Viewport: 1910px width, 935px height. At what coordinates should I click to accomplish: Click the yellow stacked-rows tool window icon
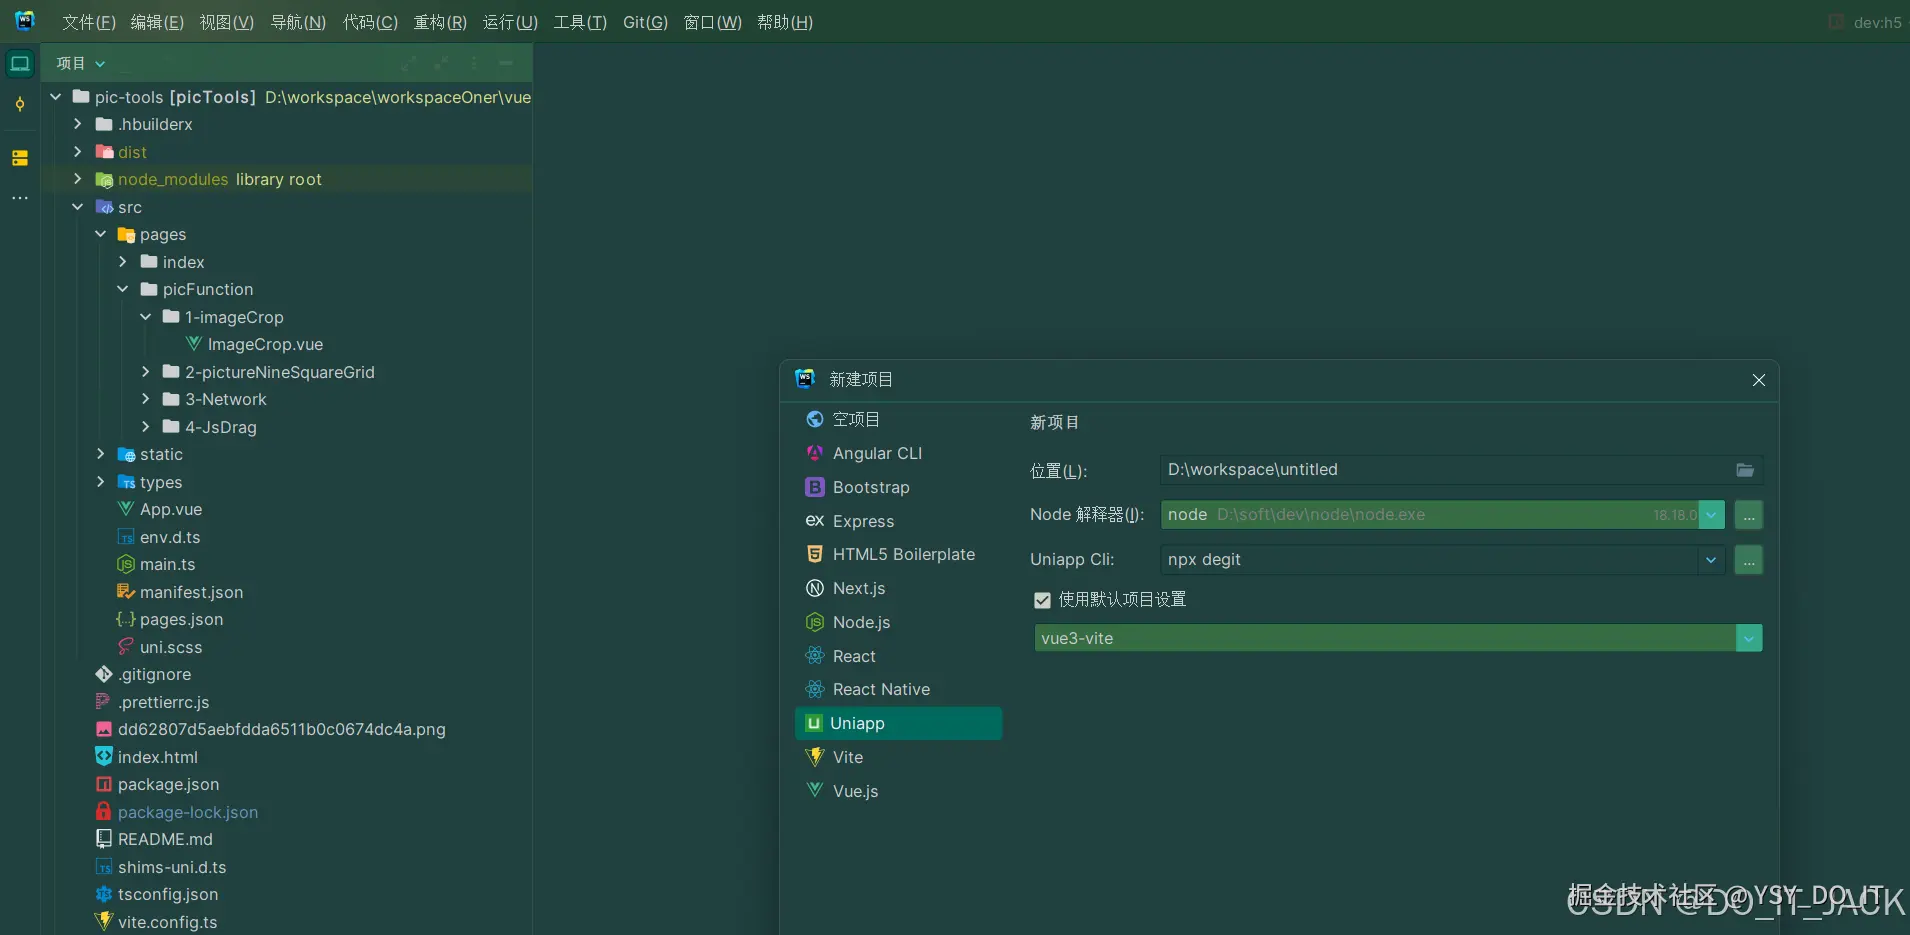pos(20,158)
